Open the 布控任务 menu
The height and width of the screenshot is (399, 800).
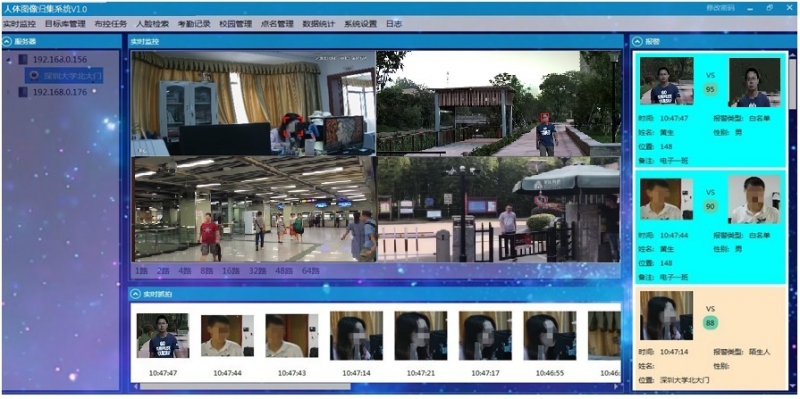tap(110, 24)
